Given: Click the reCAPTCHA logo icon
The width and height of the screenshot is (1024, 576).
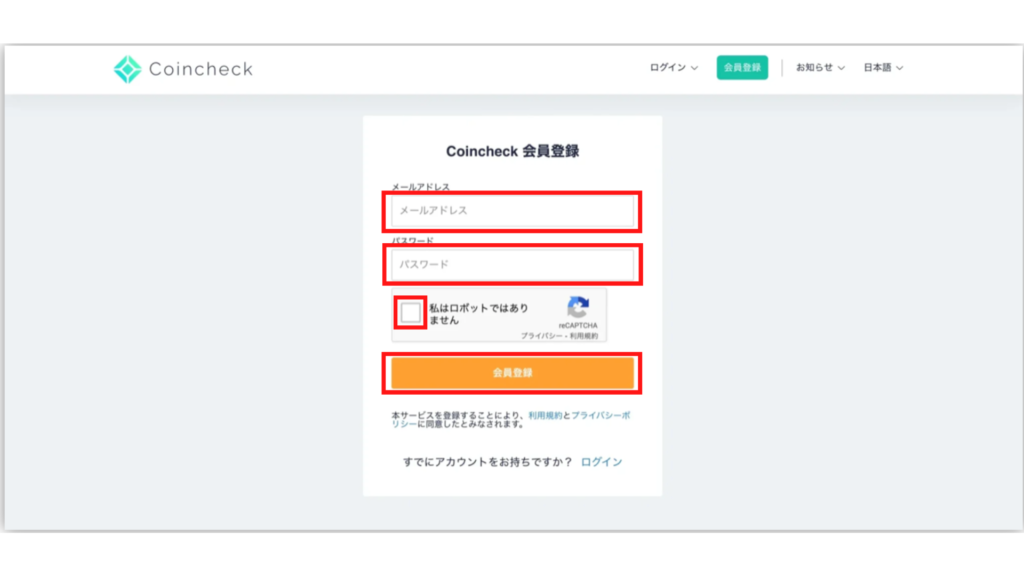Looking at the screenshot, I should click(578, 308).
